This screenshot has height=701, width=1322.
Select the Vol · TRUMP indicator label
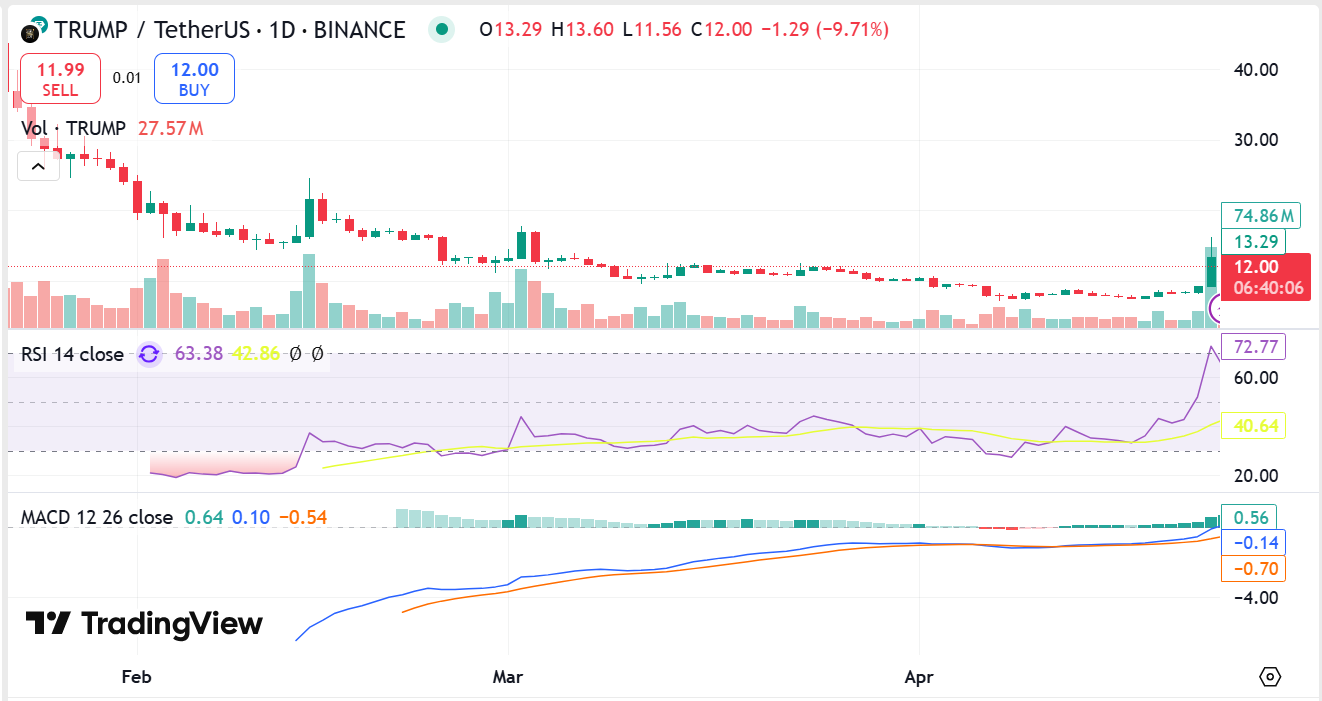[x=74, y=128]
